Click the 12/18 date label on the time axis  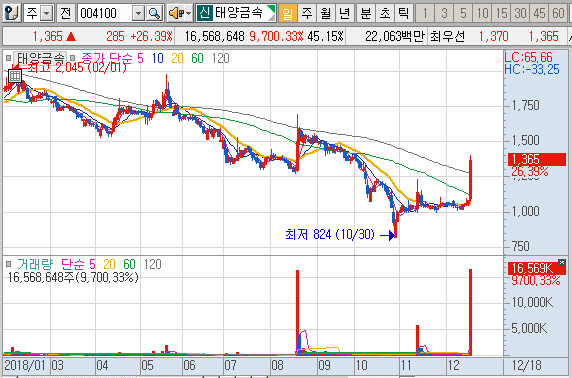(x=526, y=365)
